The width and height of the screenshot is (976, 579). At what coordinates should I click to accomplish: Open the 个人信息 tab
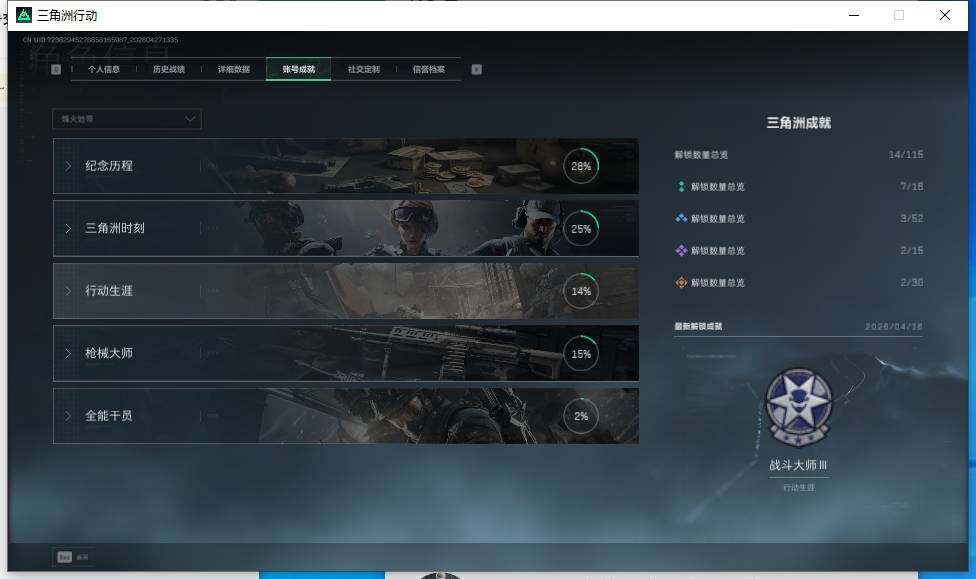point(103,69)
